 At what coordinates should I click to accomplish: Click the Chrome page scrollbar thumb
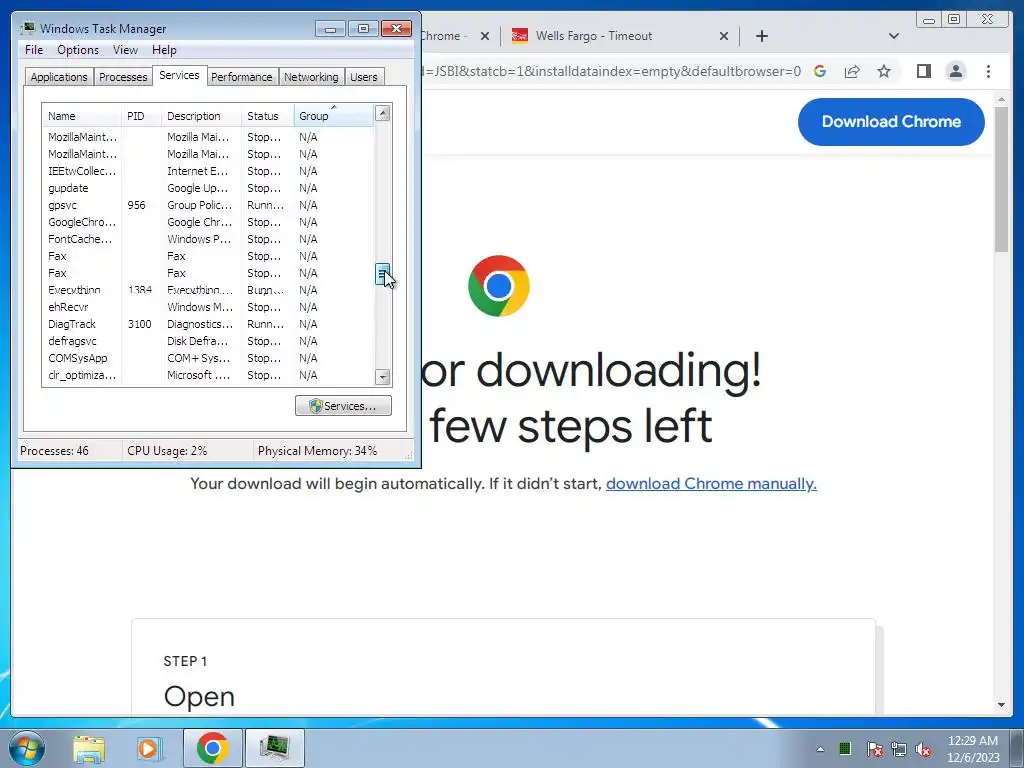[x=1001, y=178]
